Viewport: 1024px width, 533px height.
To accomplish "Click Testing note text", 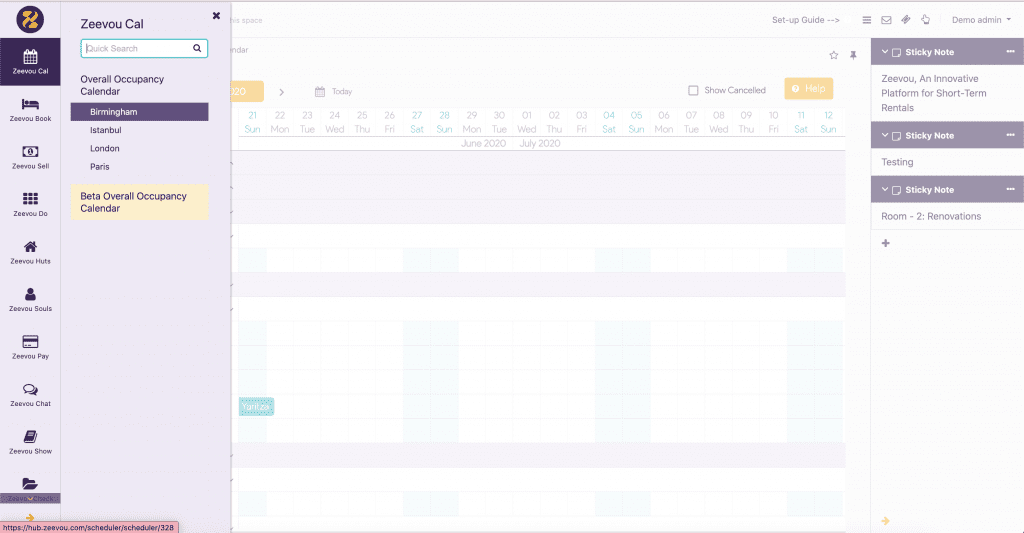I will tap(897, 162).
